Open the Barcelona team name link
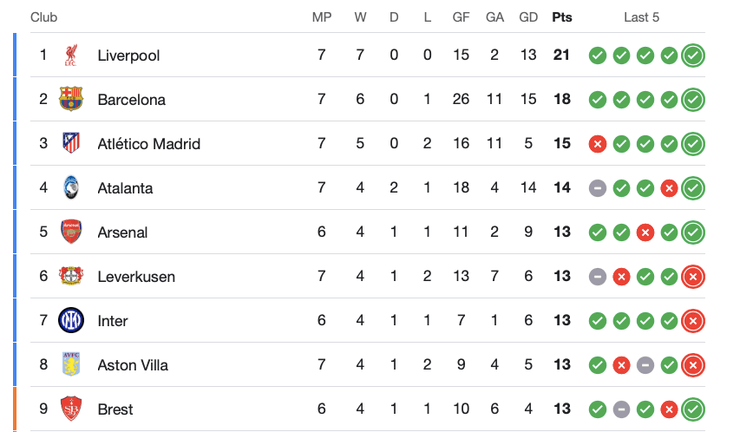This screenshot has height=432, width=740. 131,99
